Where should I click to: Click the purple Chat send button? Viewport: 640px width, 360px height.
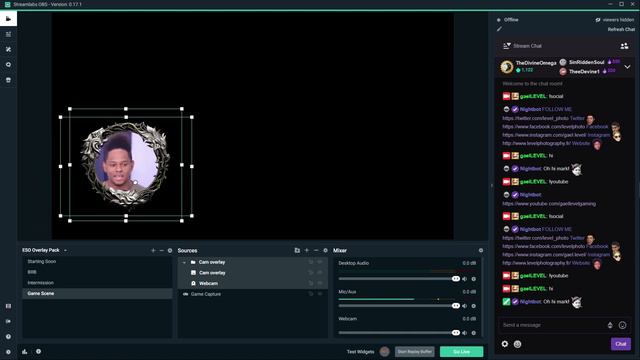pyautogui.click(x=620, y=344)
